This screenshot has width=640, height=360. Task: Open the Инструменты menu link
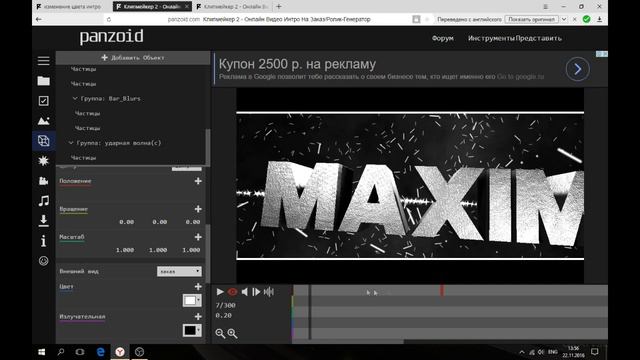pos(491,38)
